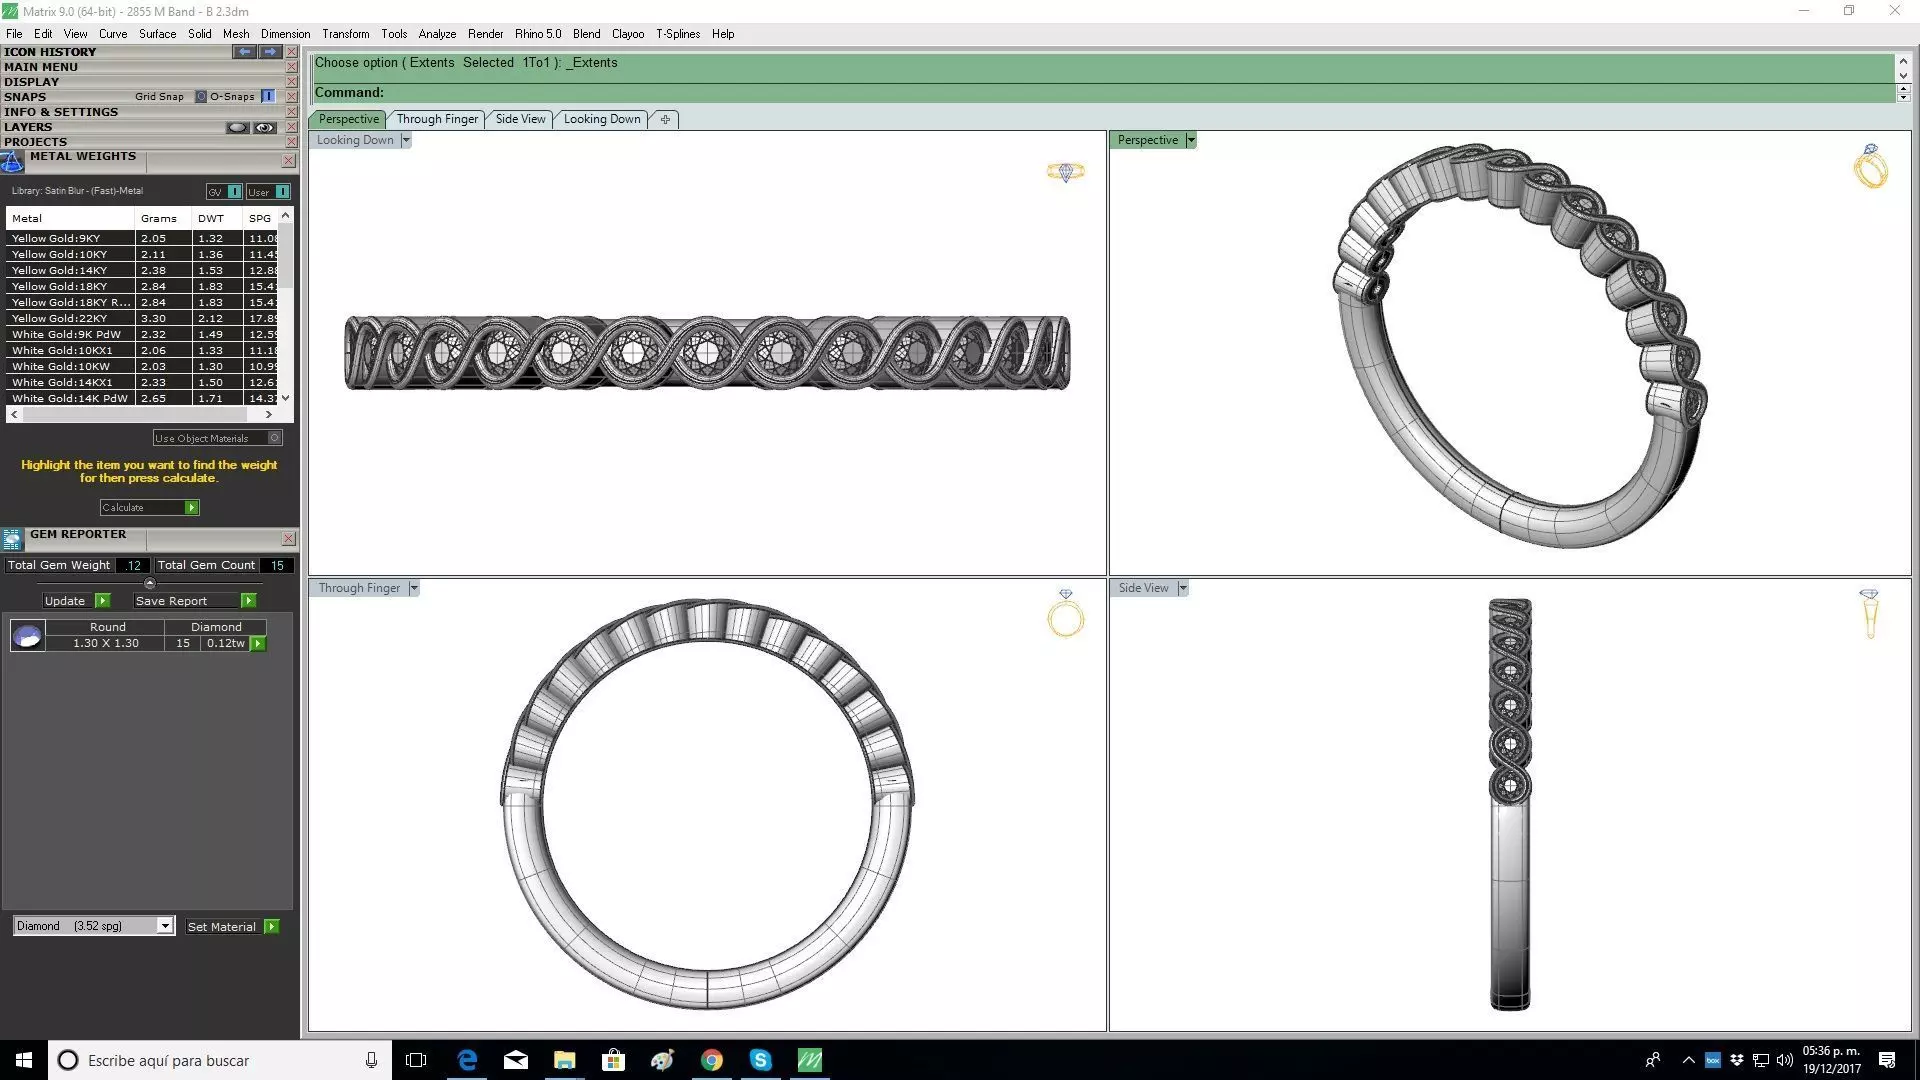The height and width of the screenshot is (1080, 1920).
Task: Toggle Grid Snap on or off
Action: (x=200, y=97)
